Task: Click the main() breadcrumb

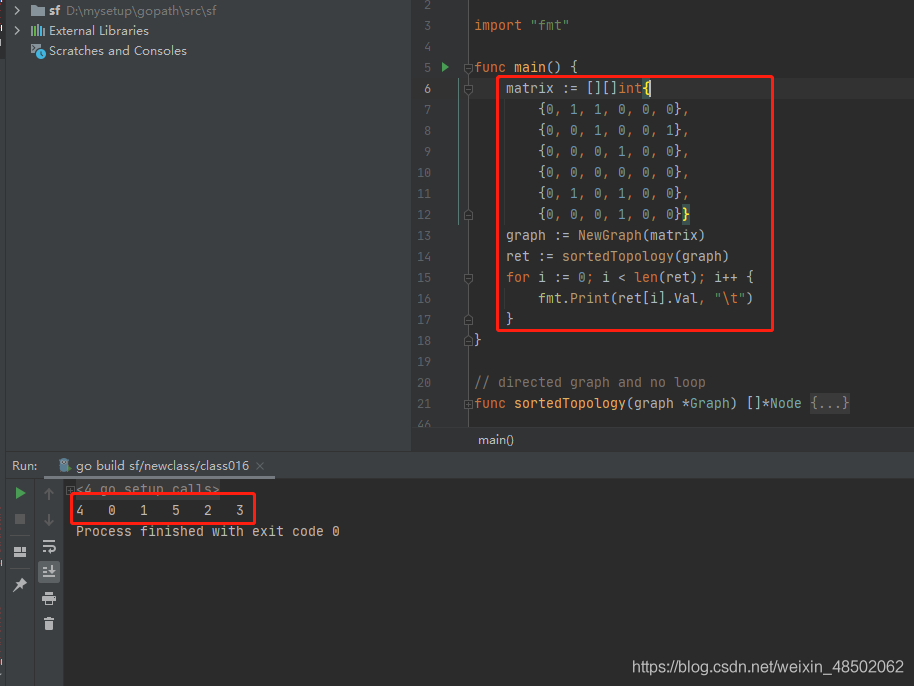Action: tap(496, 440)
